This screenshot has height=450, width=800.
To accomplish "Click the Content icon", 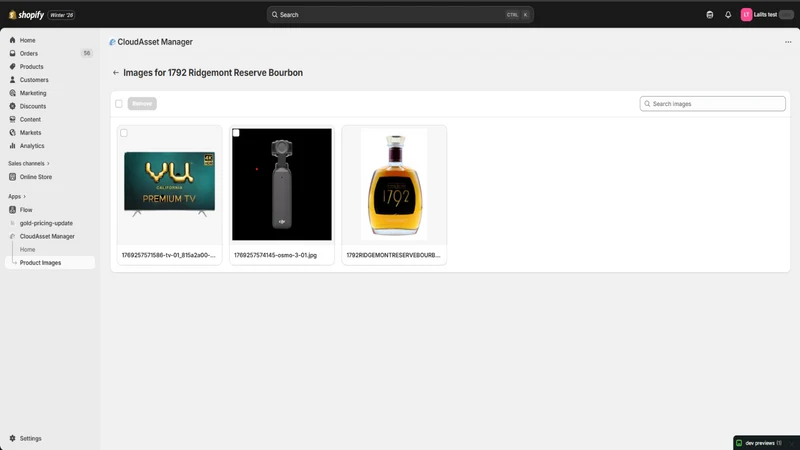I will (12, 119).
